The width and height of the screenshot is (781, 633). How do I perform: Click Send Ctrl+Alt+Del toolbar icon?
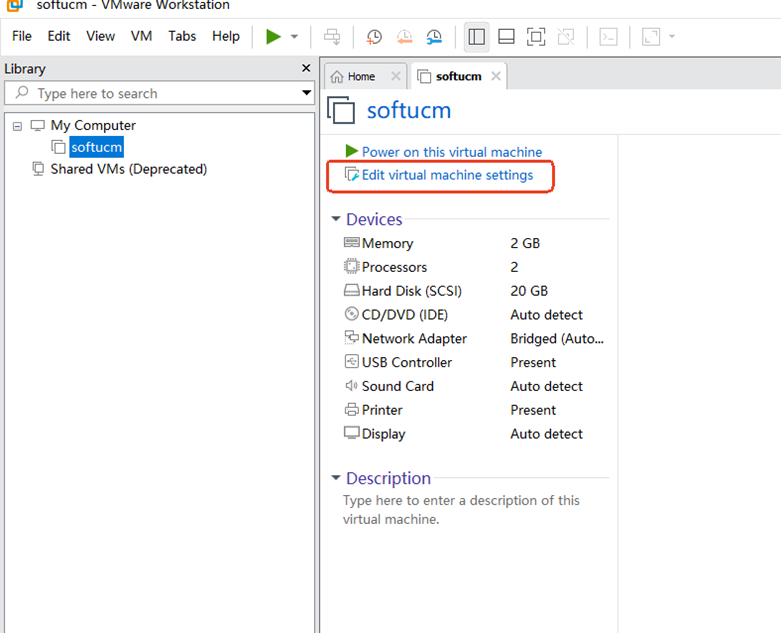(332, 36)
